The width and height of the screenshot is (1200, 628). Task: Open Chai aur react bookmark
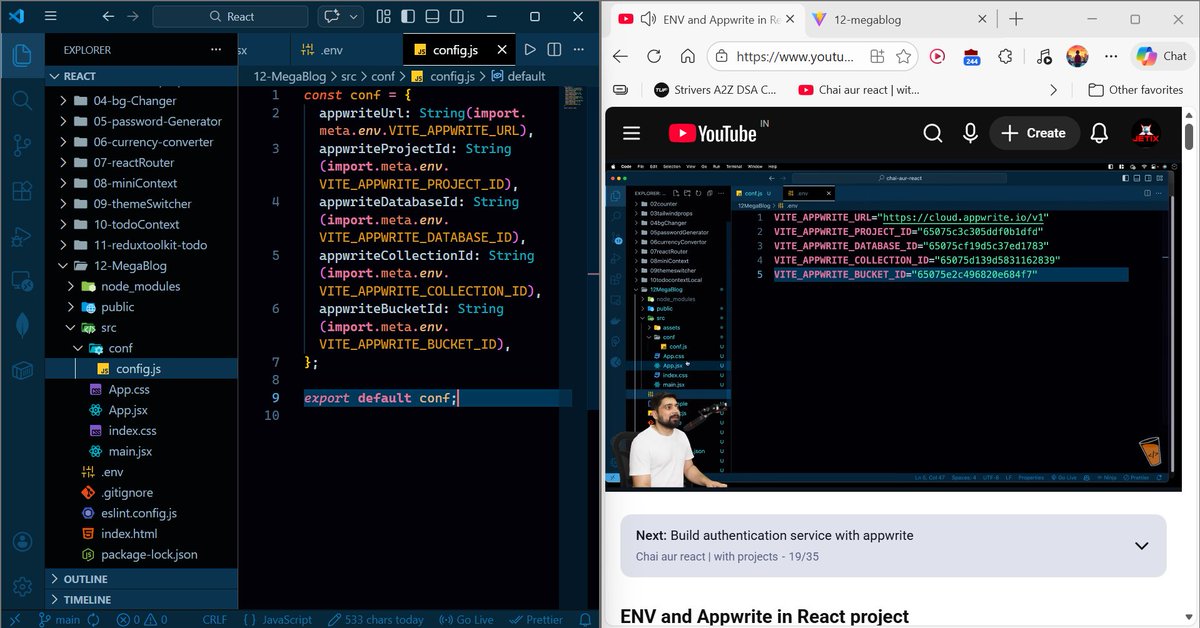pos(859,90)
